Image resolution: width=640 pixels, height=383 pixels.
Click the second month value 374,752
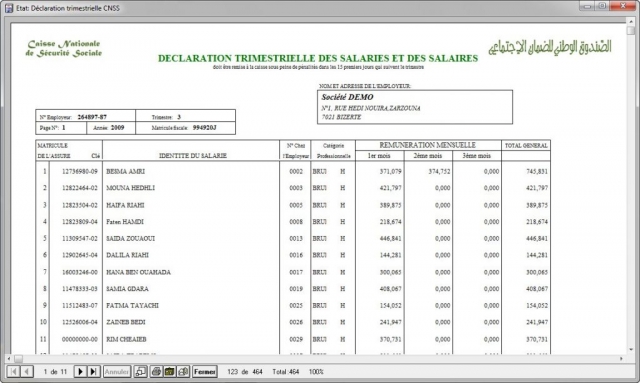[x=439, y=171]
